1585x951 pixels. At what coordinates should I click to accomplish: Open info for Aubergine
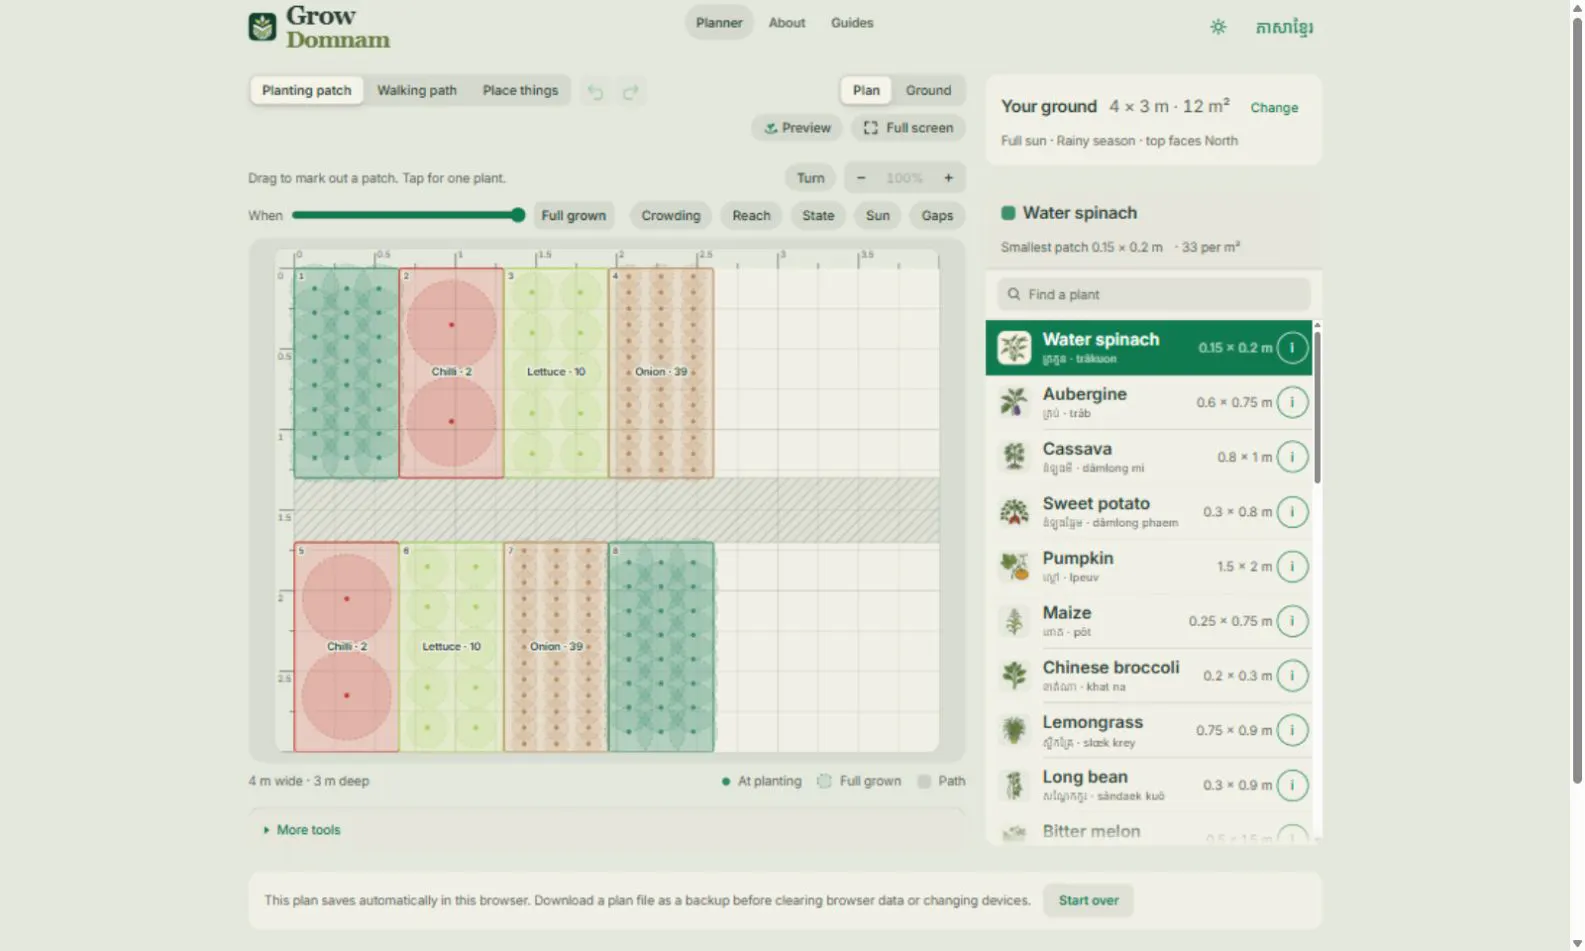point(1292,402)
